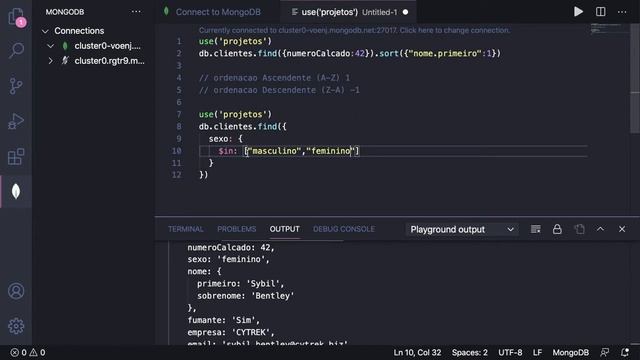640x360 pixels.
Task: Change indentation via Spaces: 2
Action: [x=469, y=352]
